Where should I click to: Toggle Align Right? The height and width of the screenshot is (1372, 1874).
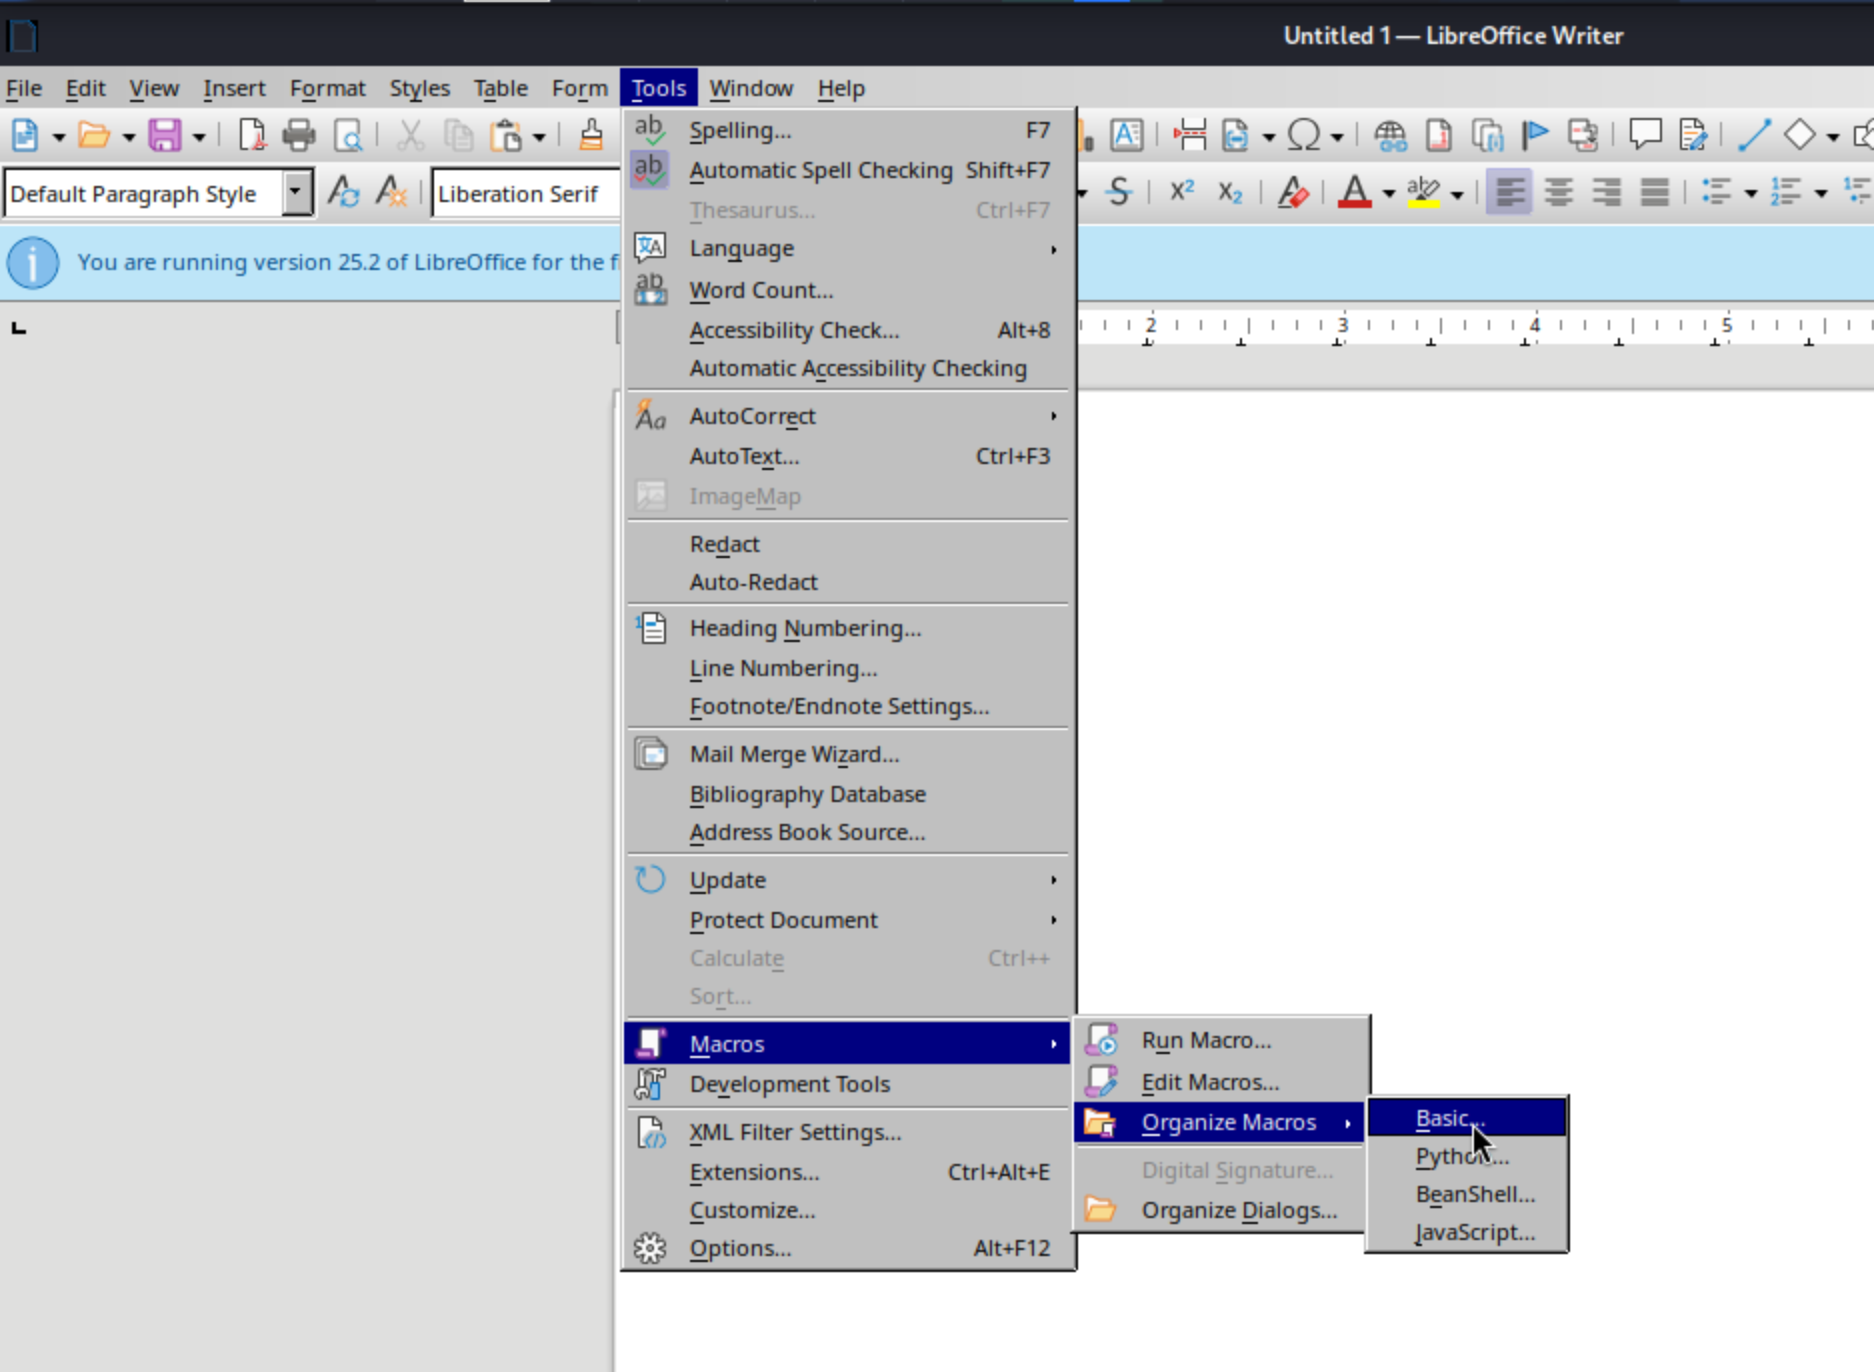click(1606, 192)
